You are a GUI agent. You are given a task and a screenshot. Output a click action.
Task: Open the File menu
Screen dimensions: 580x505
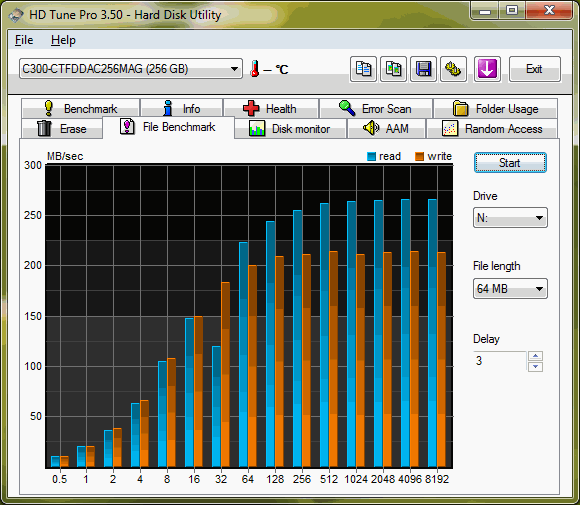coord(24,40)
